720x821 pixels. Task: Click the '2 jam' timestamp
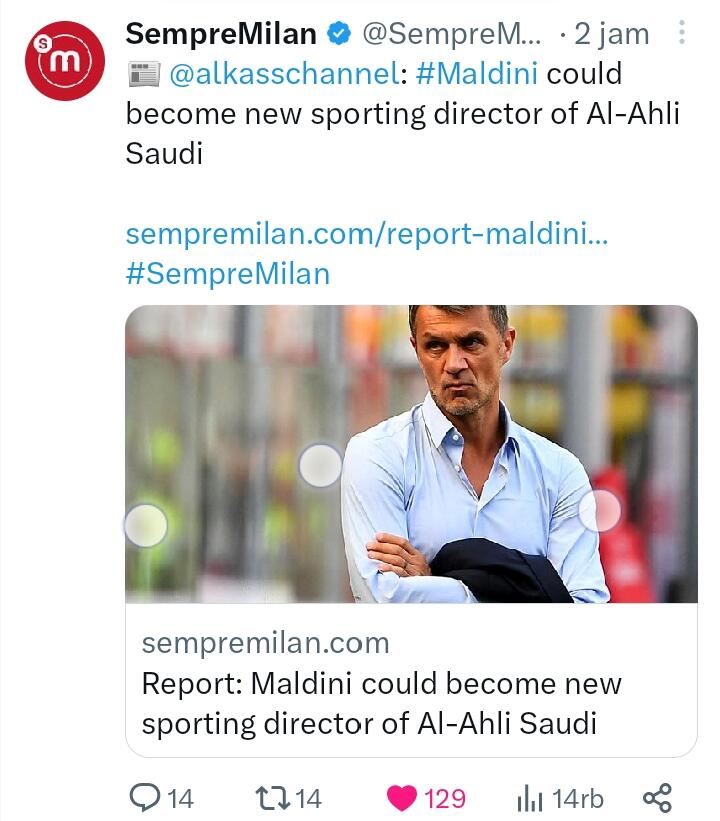[612, 34]
